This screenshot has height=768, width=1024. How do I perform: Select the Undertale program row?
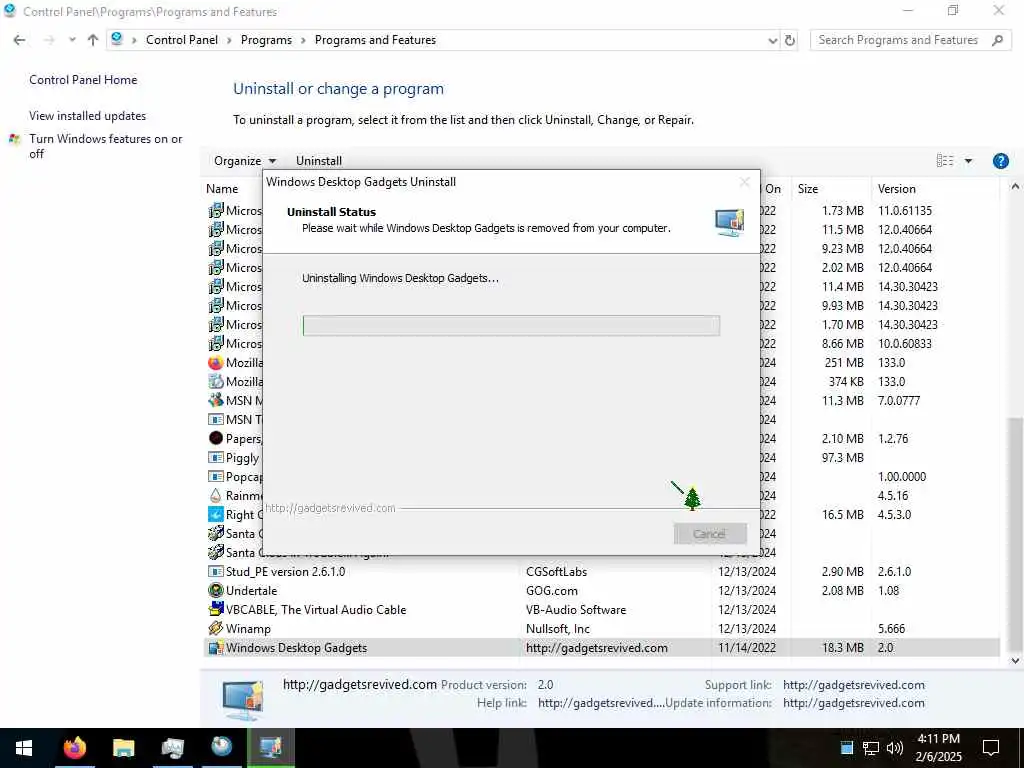click(x=601, y=590)
